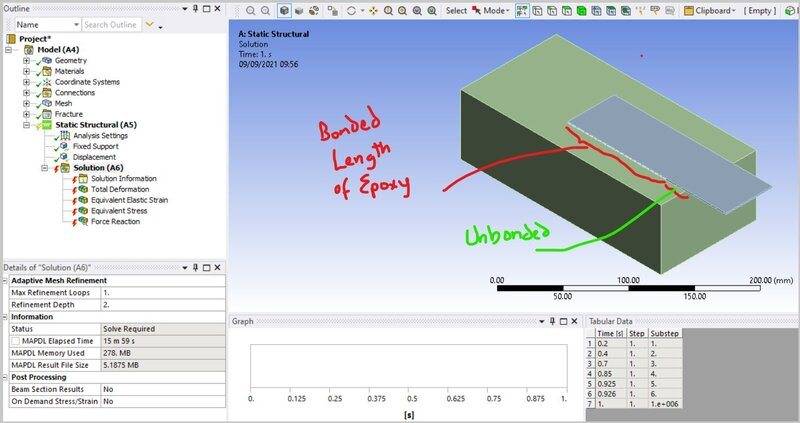Click the Solution Information icon
The image size is (800, 423).
[x=83, y=178]
